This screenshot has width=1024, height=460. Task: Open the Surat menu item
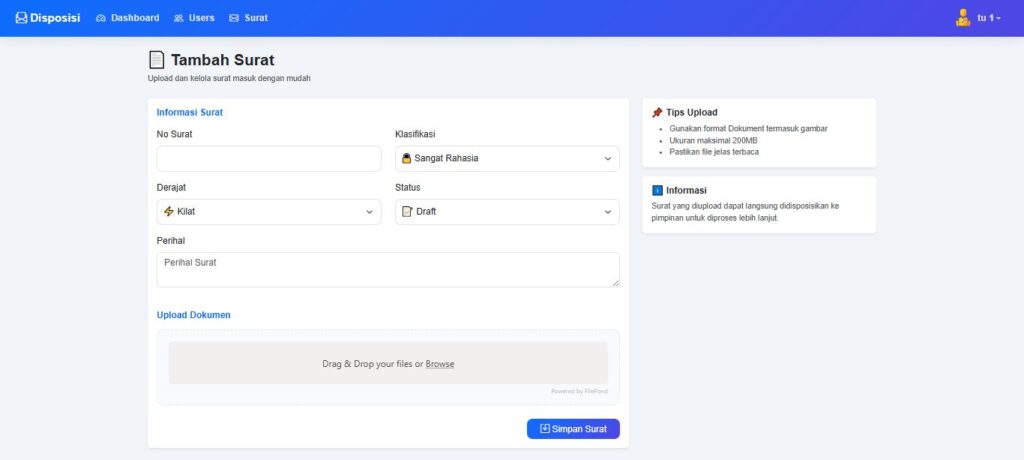[248, 18]
